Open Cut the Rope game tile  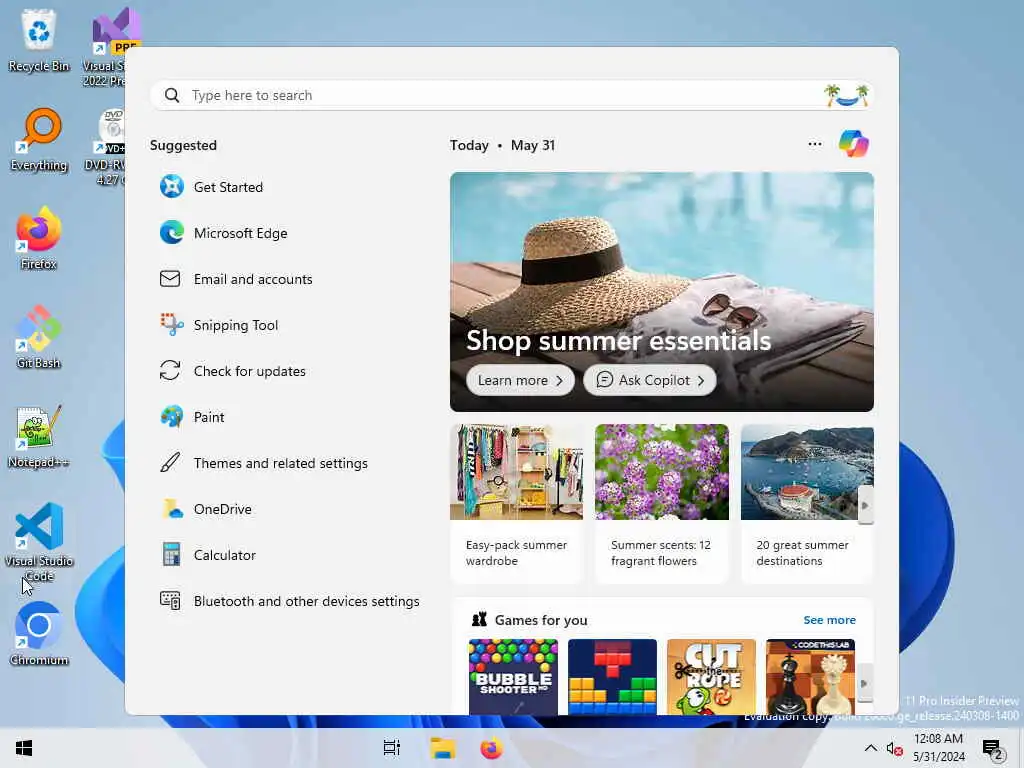(x=711, y=677)
